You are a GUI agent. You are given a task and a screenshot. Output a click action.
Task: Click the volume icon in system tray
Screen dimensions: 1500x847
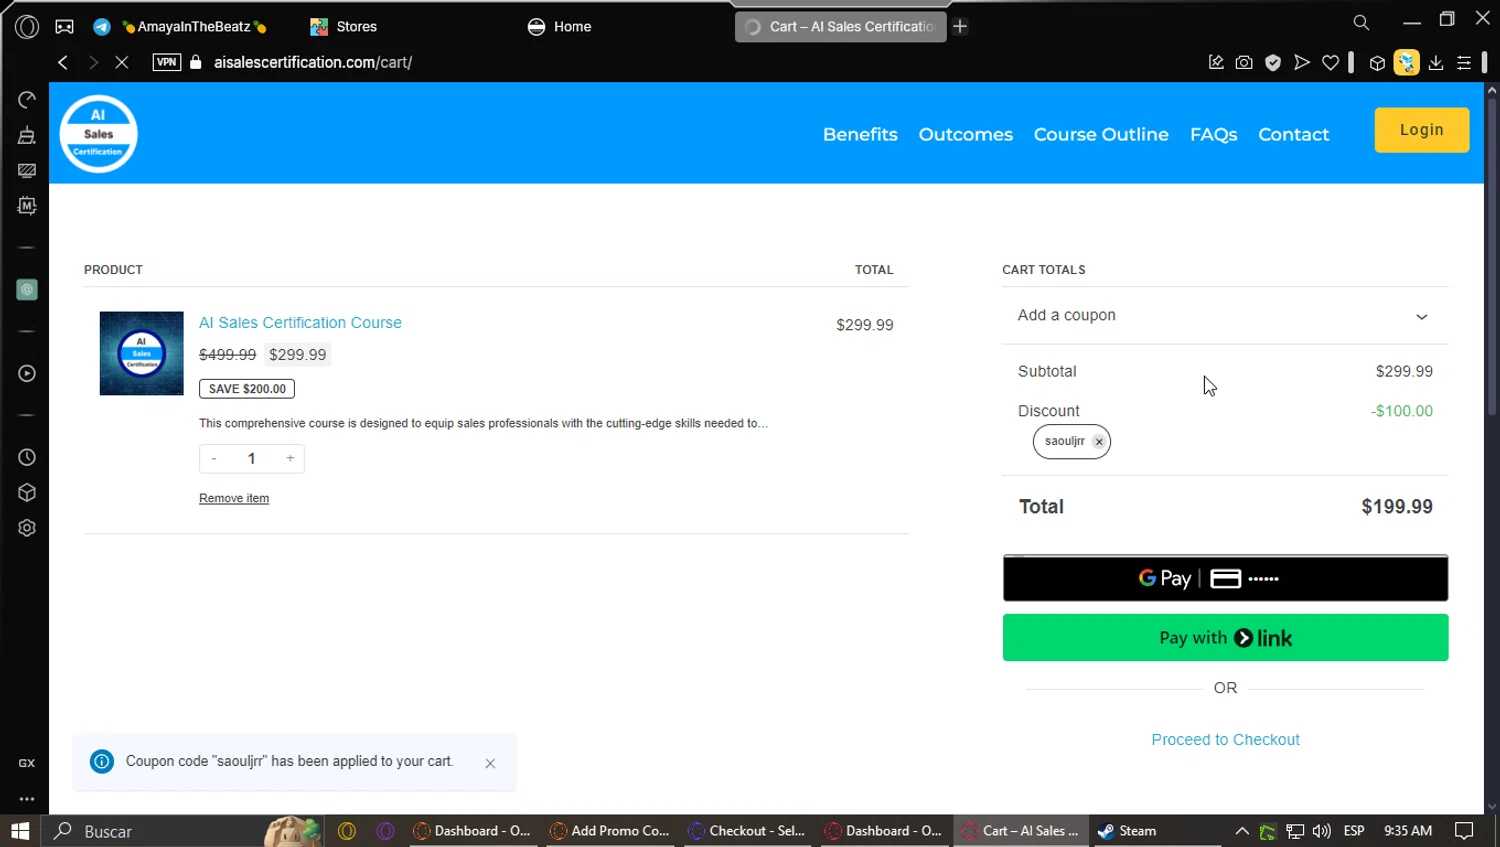[1321, 831]
